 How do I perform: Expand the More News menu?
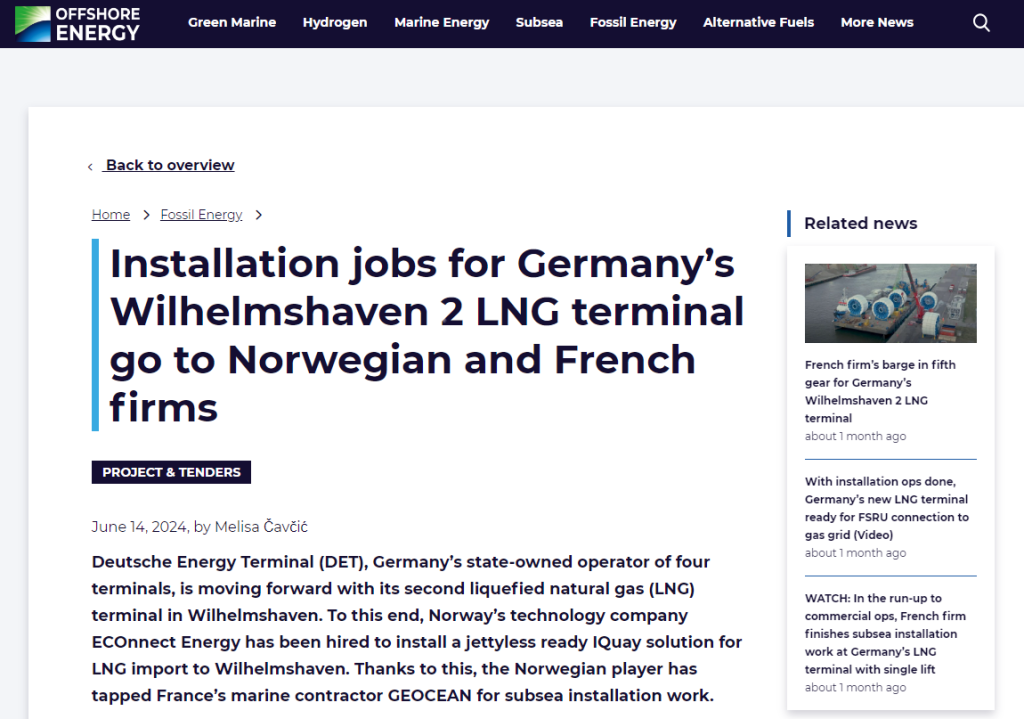[x=877, y=22]
